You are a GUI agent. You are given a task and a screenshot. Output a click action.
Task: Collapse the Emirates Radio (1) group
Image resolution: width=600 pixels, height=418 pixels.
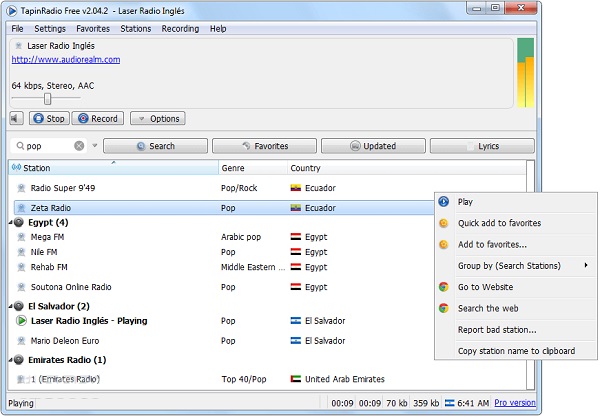tap(11, 360)
